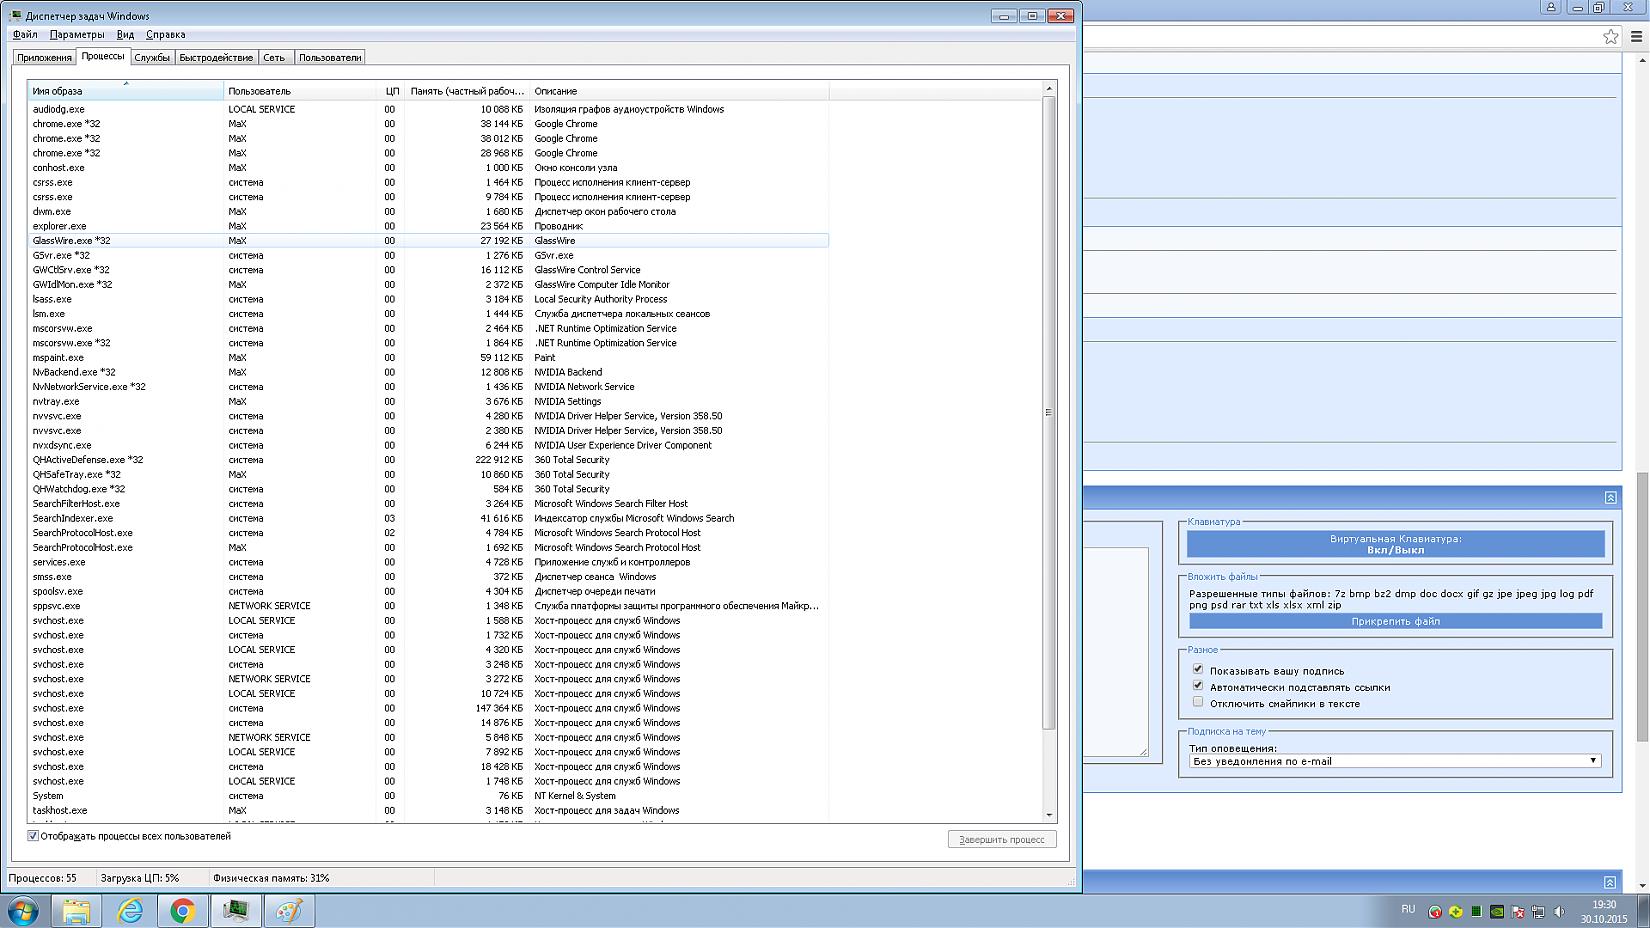Viewport: 1650px width, 928px height.
Task: Switch to the Службы tab
Action: coord(152,58)
